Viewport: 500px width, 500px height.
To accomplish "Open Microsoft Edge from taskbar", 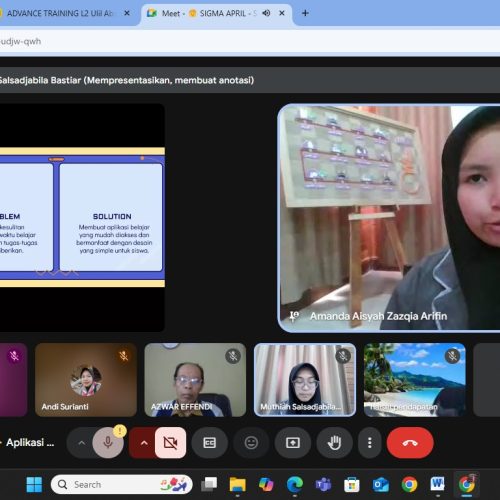I will [295, 484].
